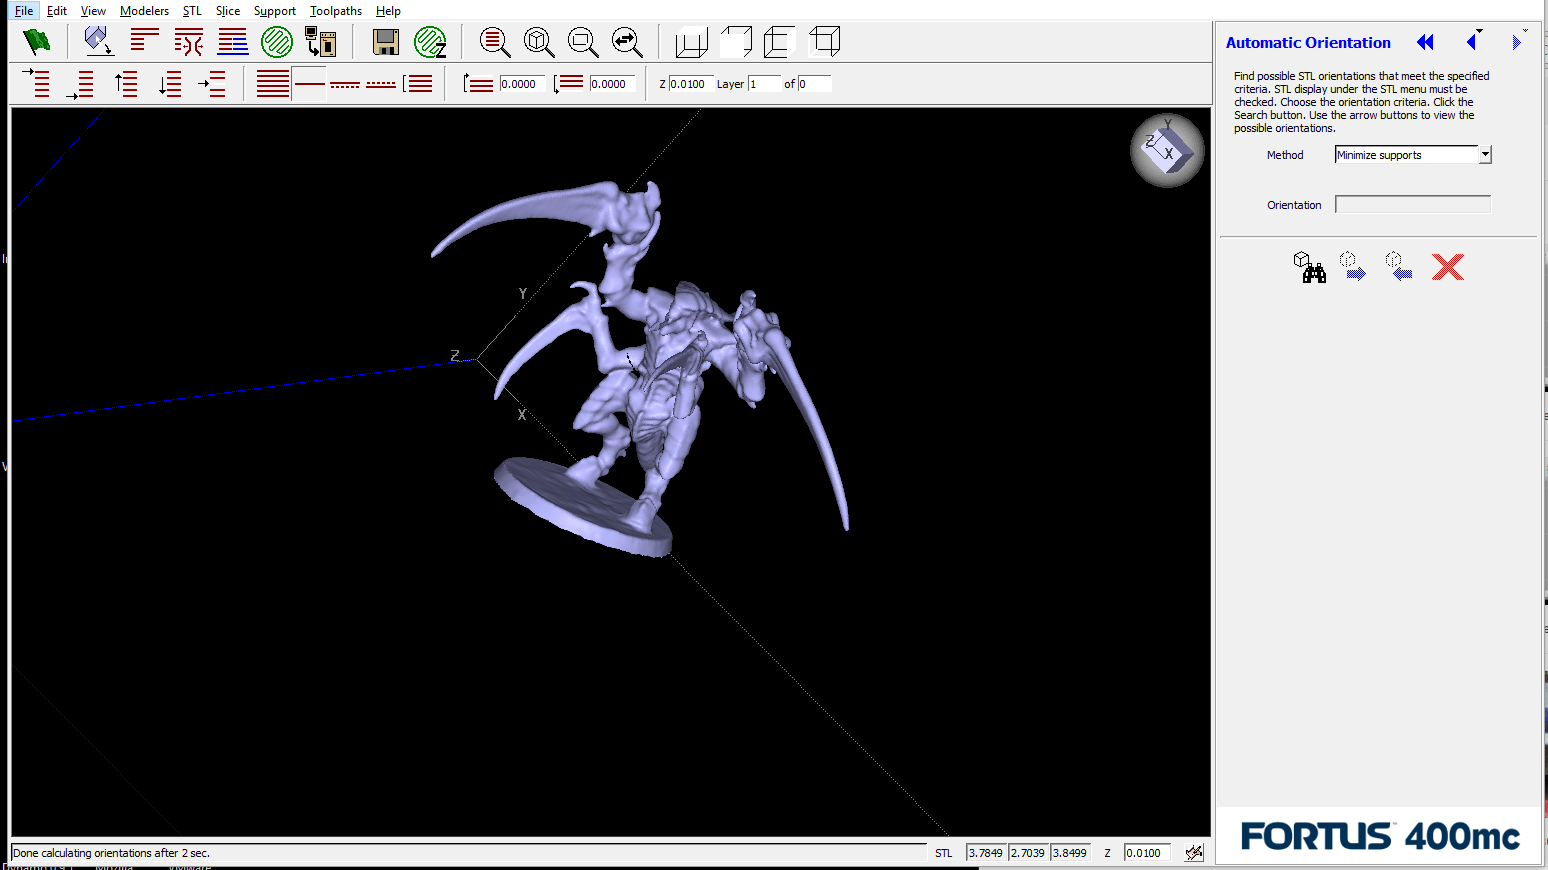1548x870 pixels.
Task: Toggle the single-line layer display button
Action: (x=309, y=84)
